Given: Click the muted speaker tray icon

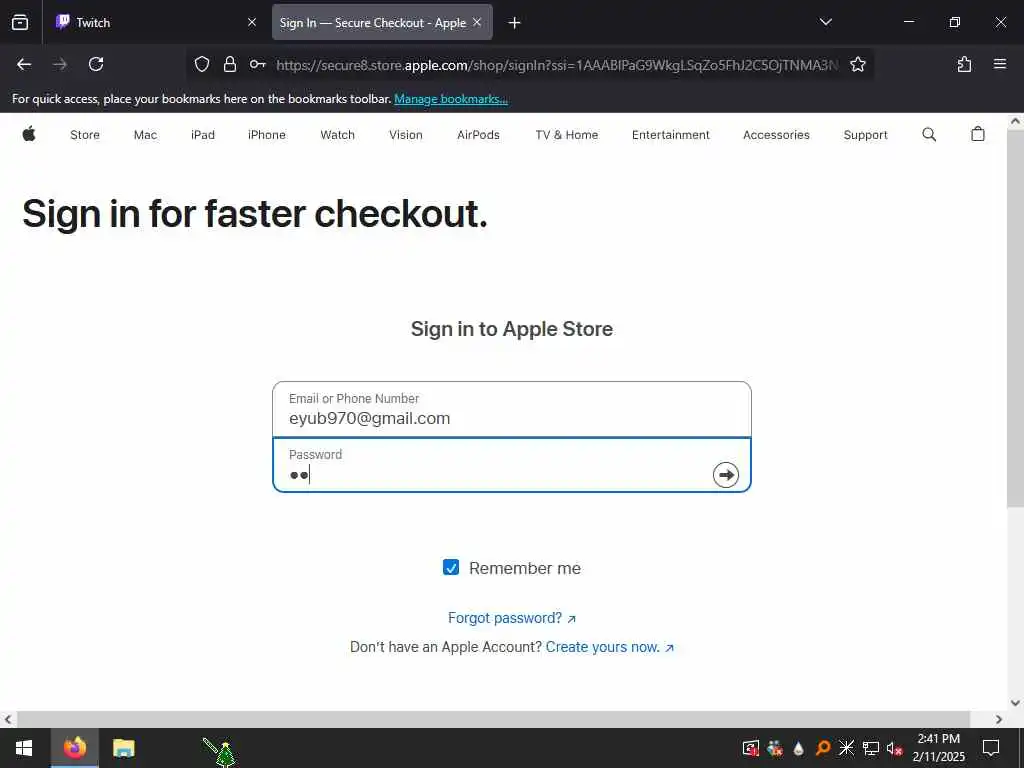Looking at the screenshot, I should 894,748.
